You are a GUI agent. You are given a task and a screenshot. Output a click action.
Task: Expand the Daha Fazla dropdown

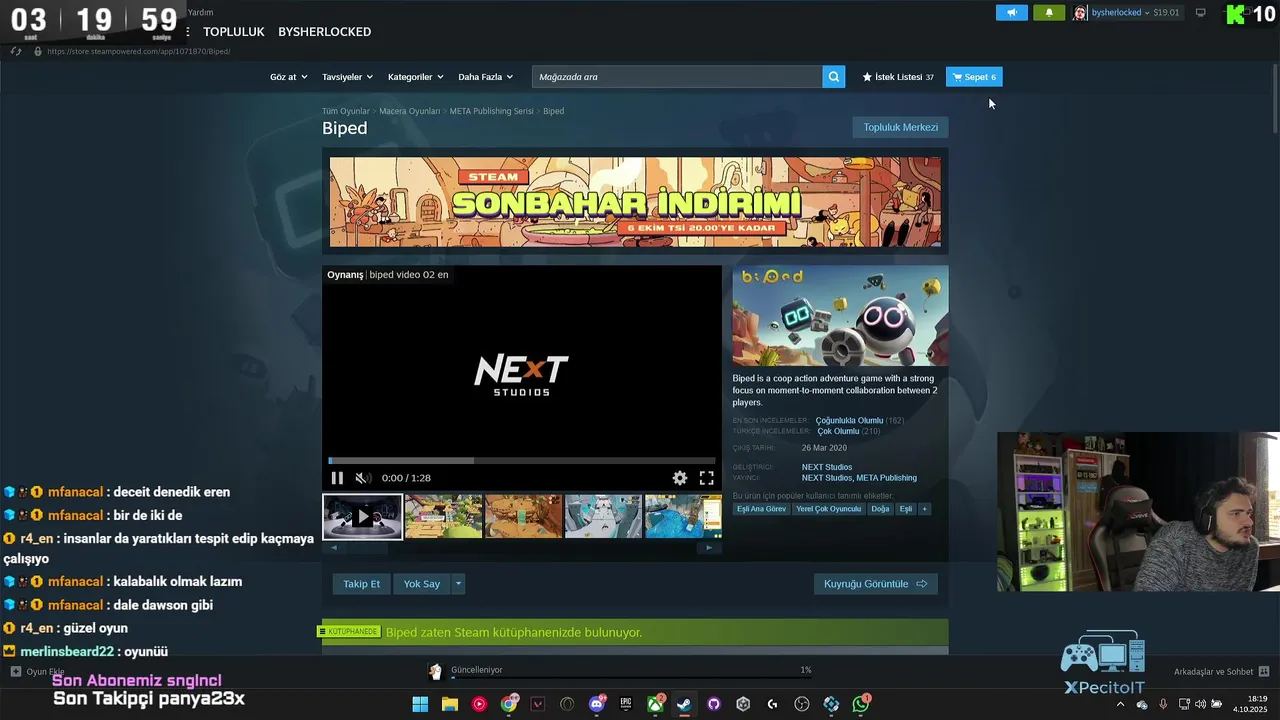tap(485, 77)
